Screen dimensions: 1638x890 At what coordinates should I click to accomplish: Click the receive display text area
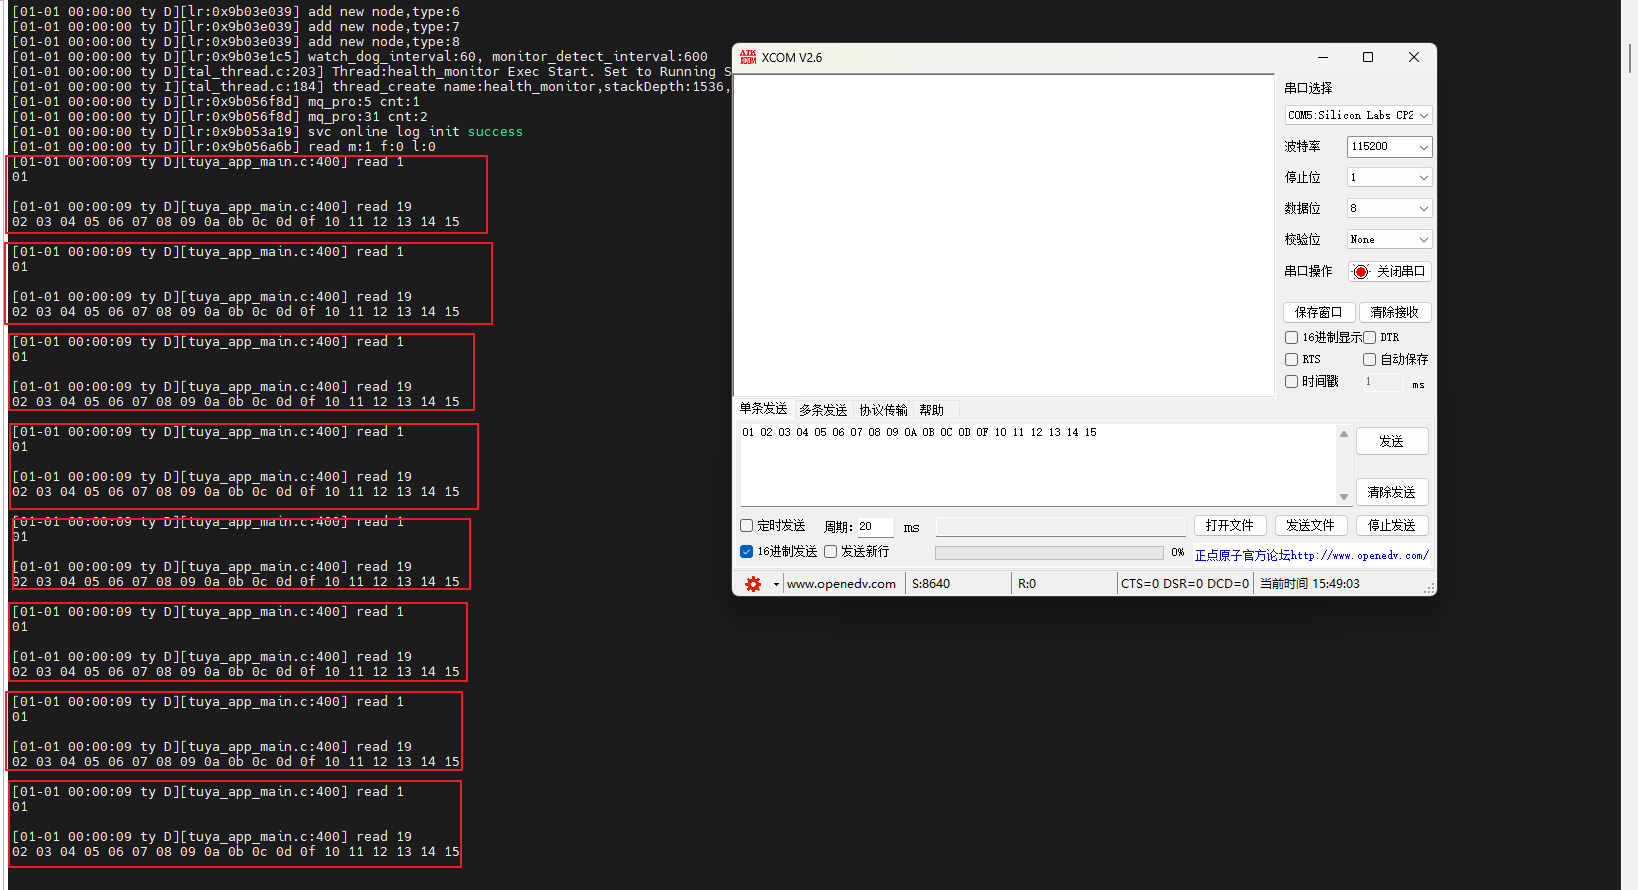click(1004, 235)
